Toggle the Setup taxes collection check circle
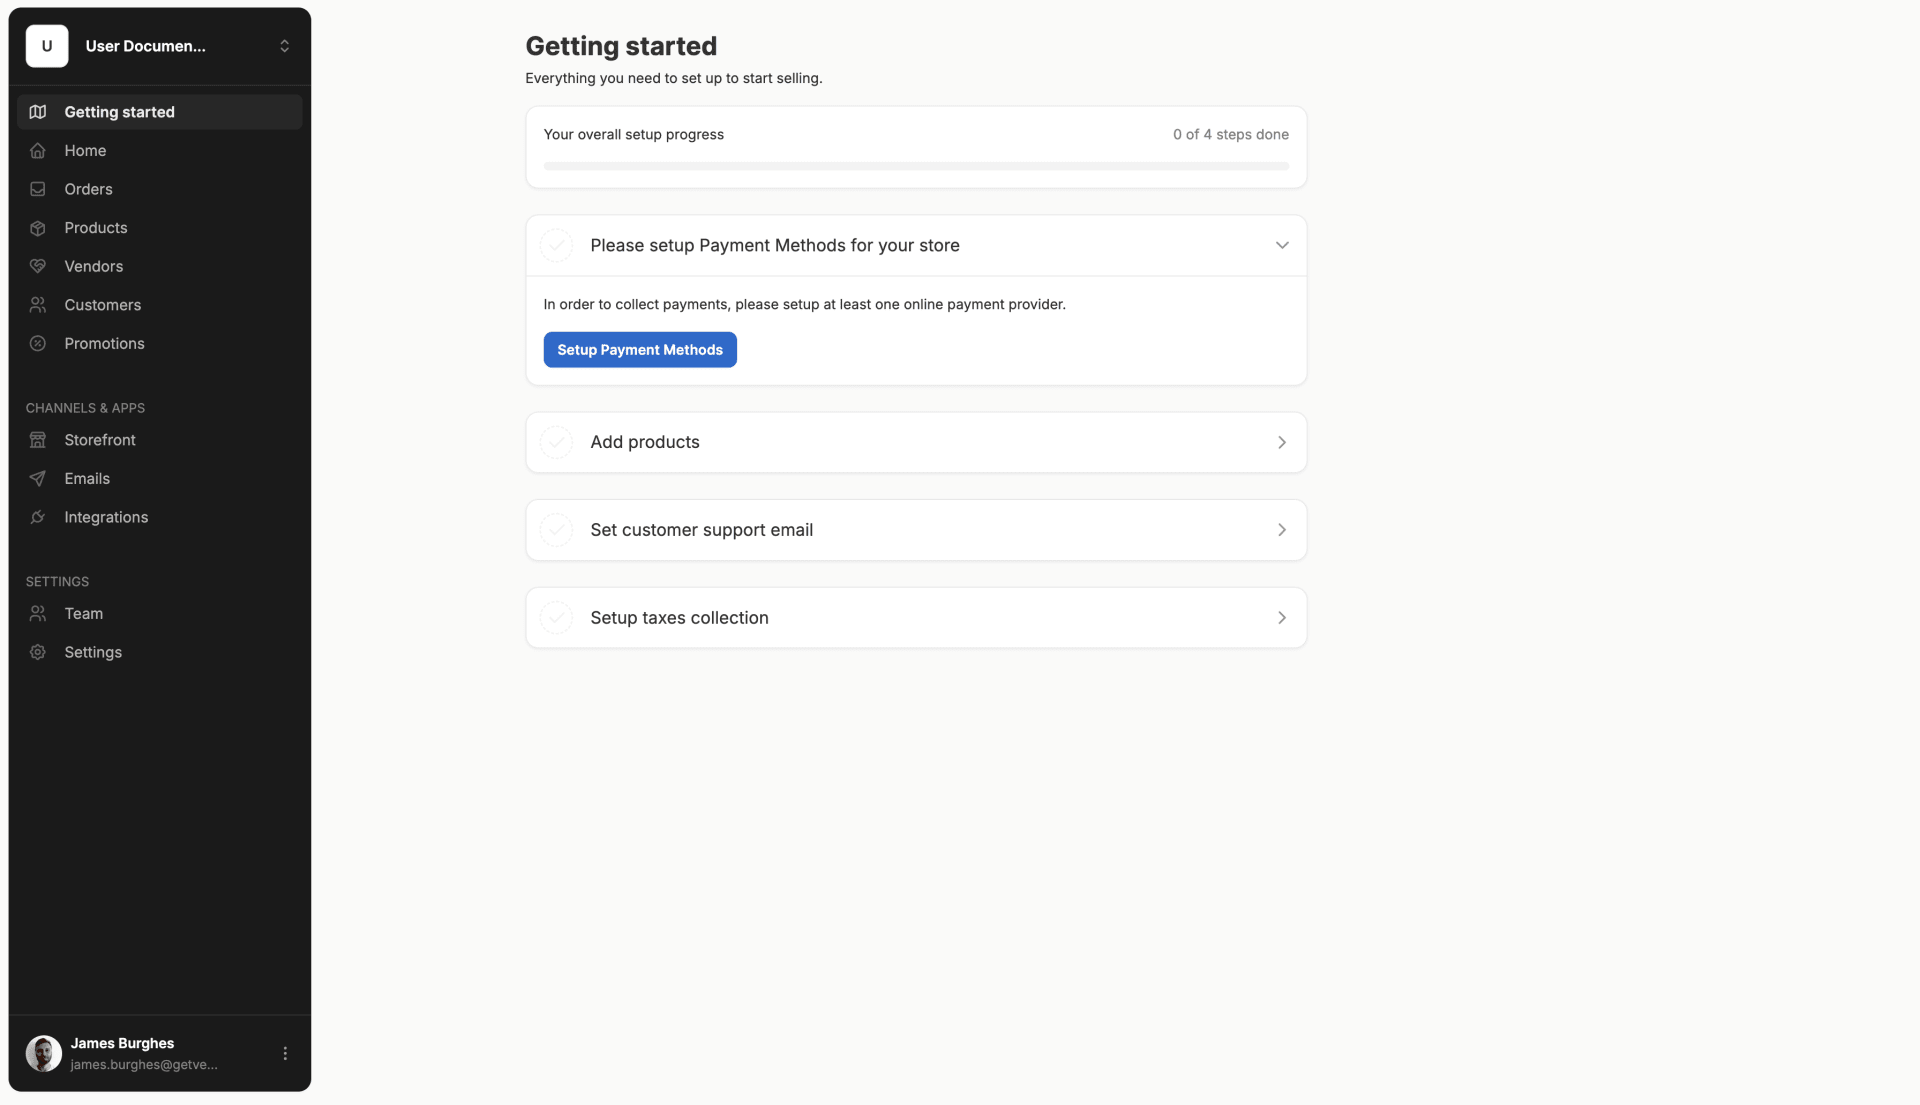 click(556, 618)
